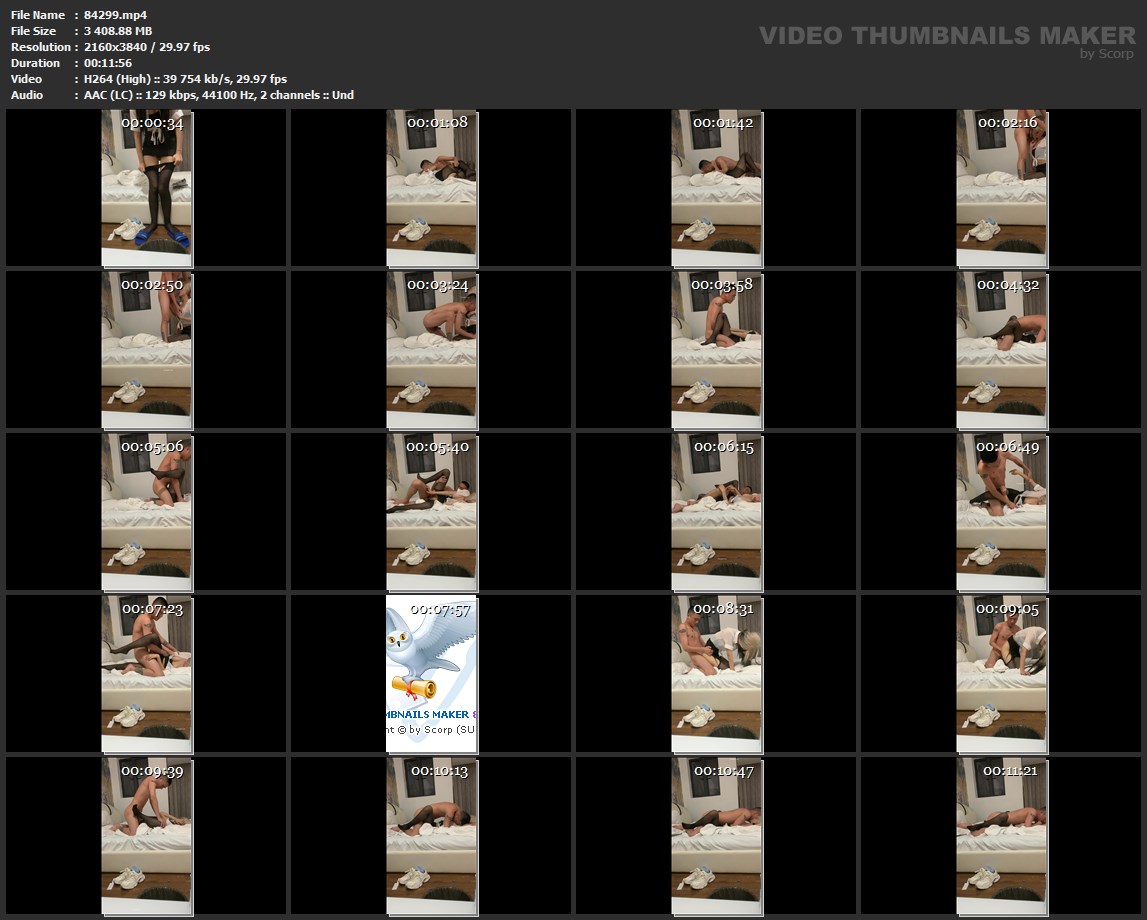1147x920 pixels.
Task: Click the thumbnail marked 00:05:06
Action: click(x=146, y=512)
